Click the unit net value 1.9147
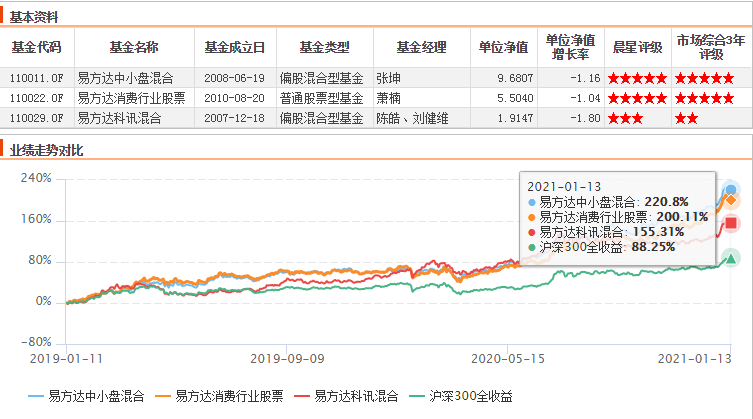 (515, 118)
